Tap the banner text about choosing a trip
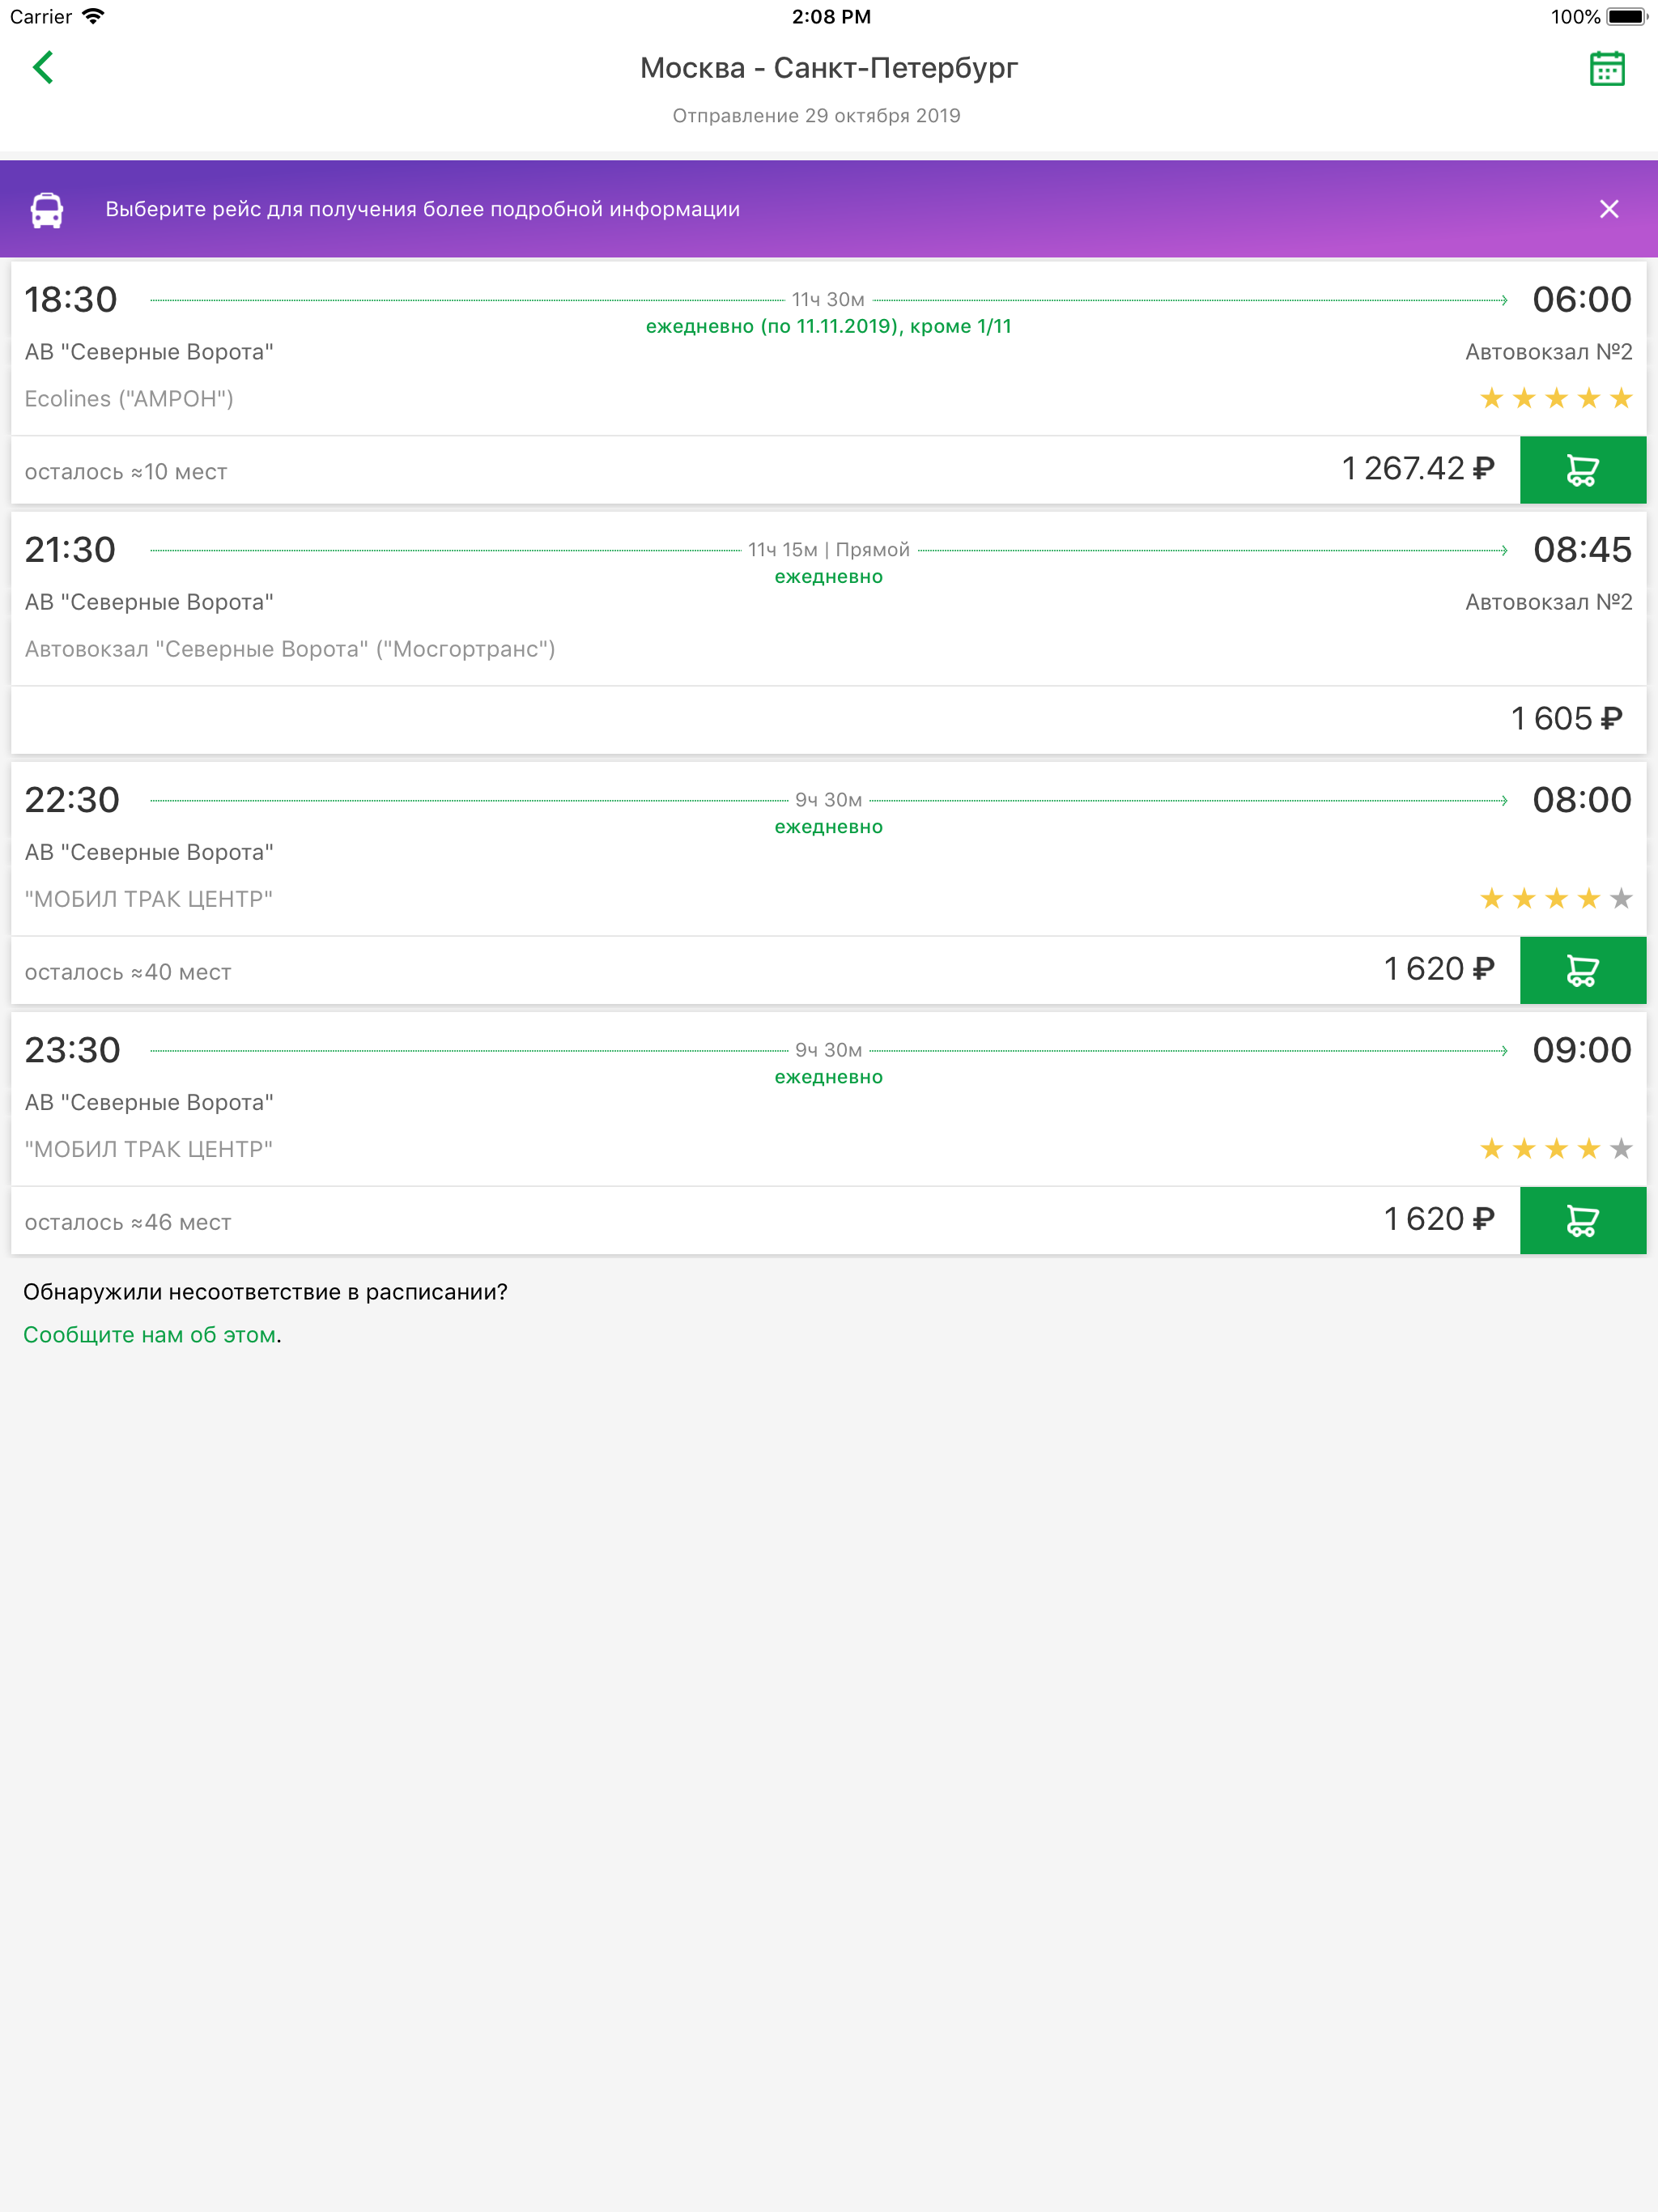 pos(422,210)
